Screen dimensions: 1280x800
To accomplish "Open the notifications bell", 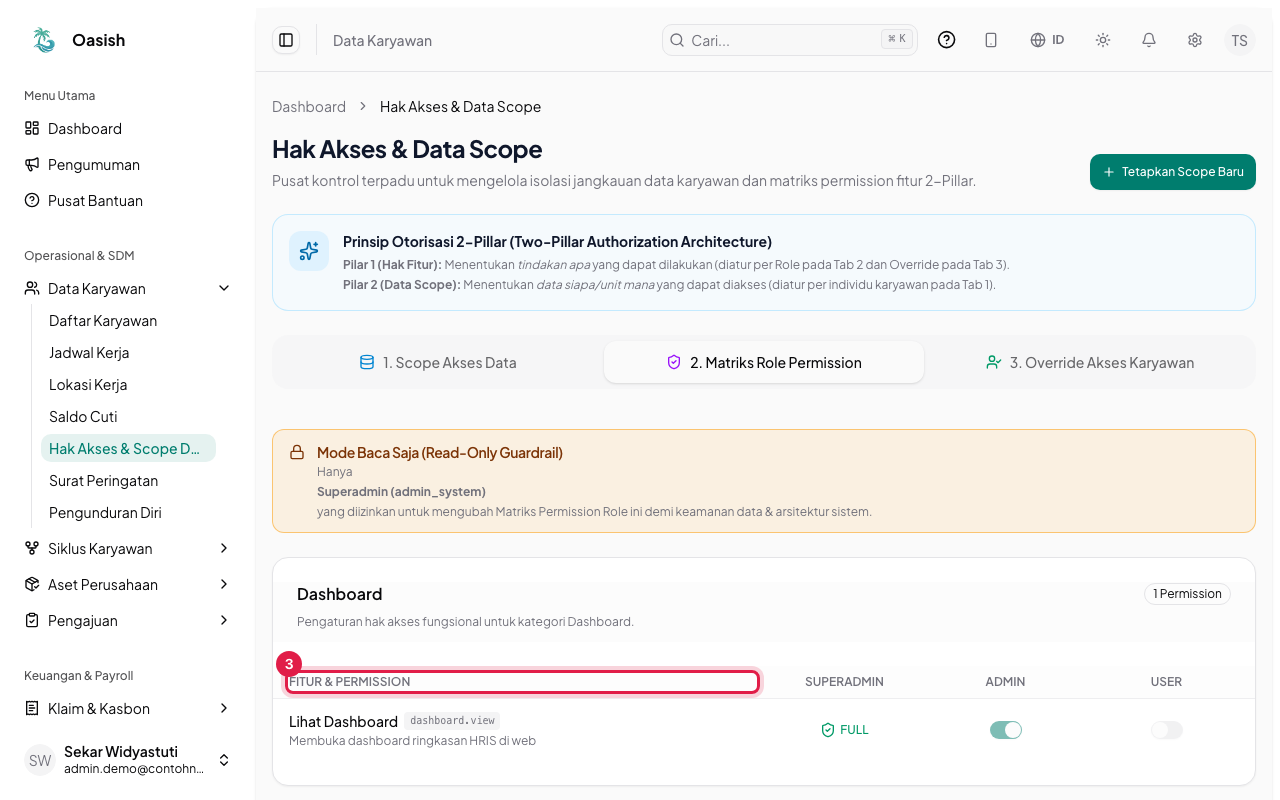I will [x=1149, y=40].
